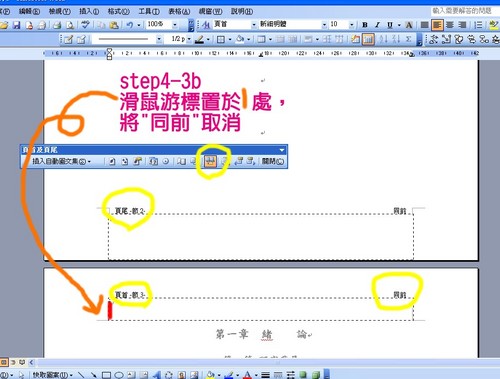Apply italic formatting
Viewport: 500px width, 379px height.
pyautogui.click(x=377, y=25)
